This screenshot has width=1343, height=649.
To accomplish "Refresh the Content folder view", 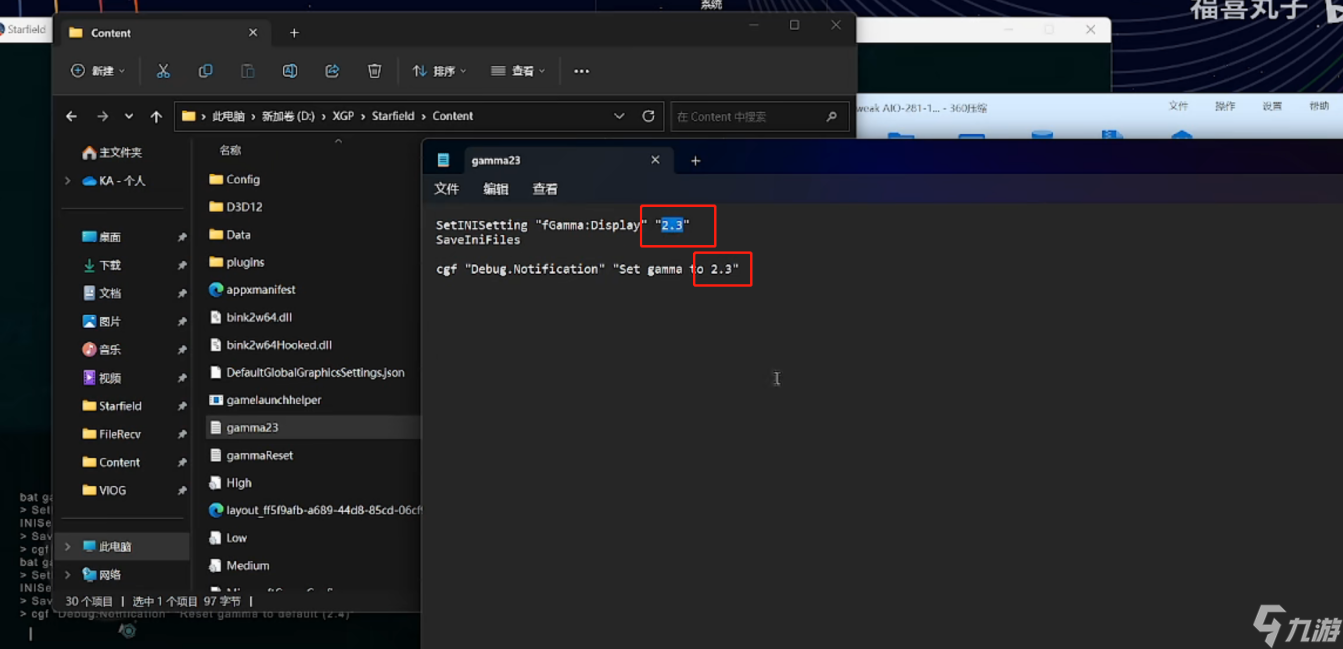I will (648, 116).
